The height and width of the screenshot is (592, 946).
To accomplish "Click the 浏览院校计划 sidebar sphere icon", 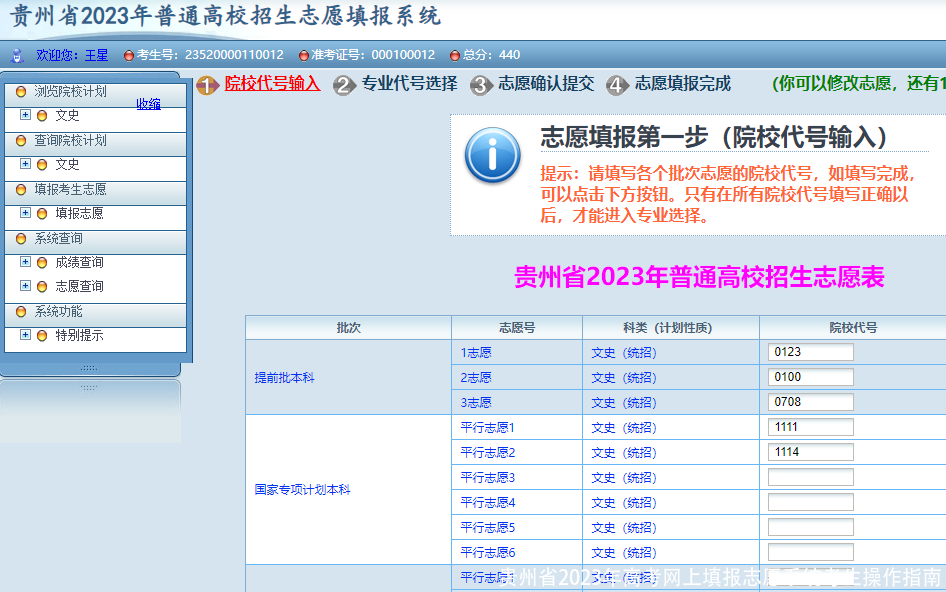I will [20, 91].
